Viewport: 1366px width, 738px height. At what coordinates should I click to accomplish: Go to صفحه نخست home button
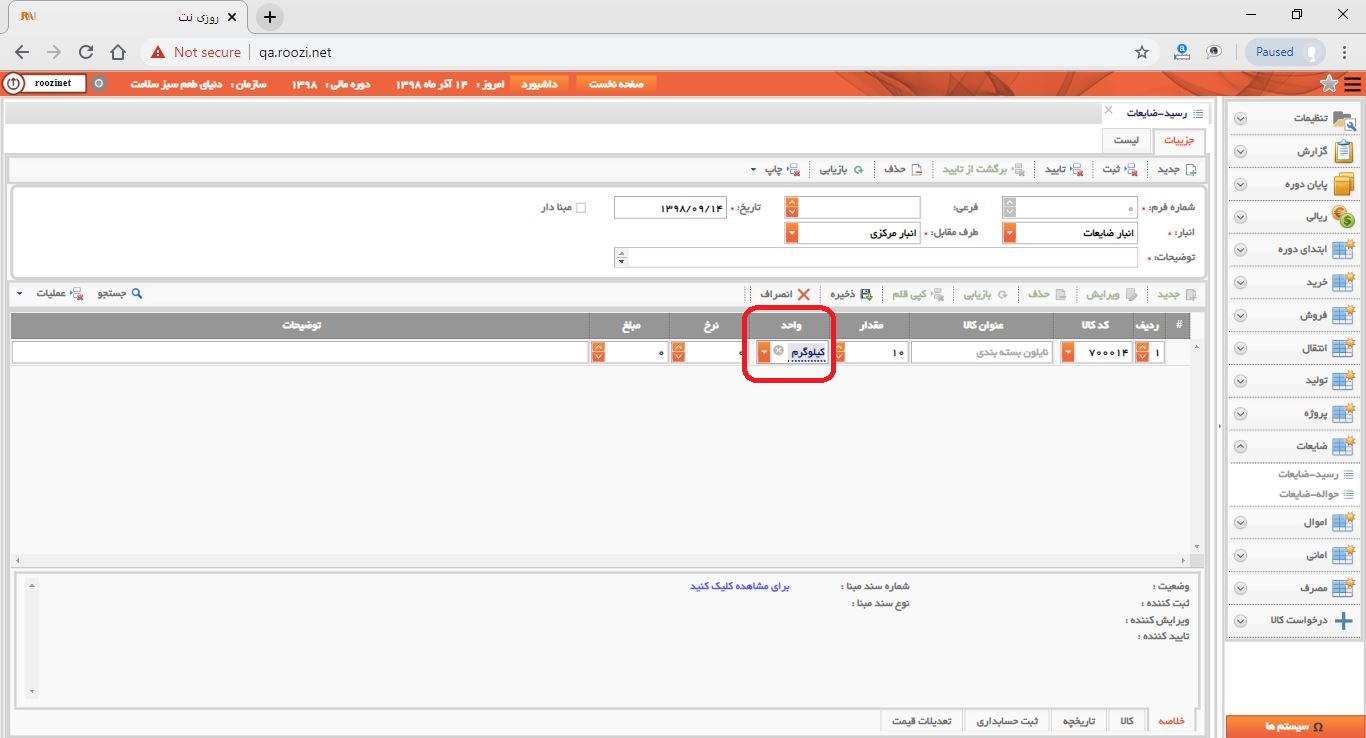point(616,84)
